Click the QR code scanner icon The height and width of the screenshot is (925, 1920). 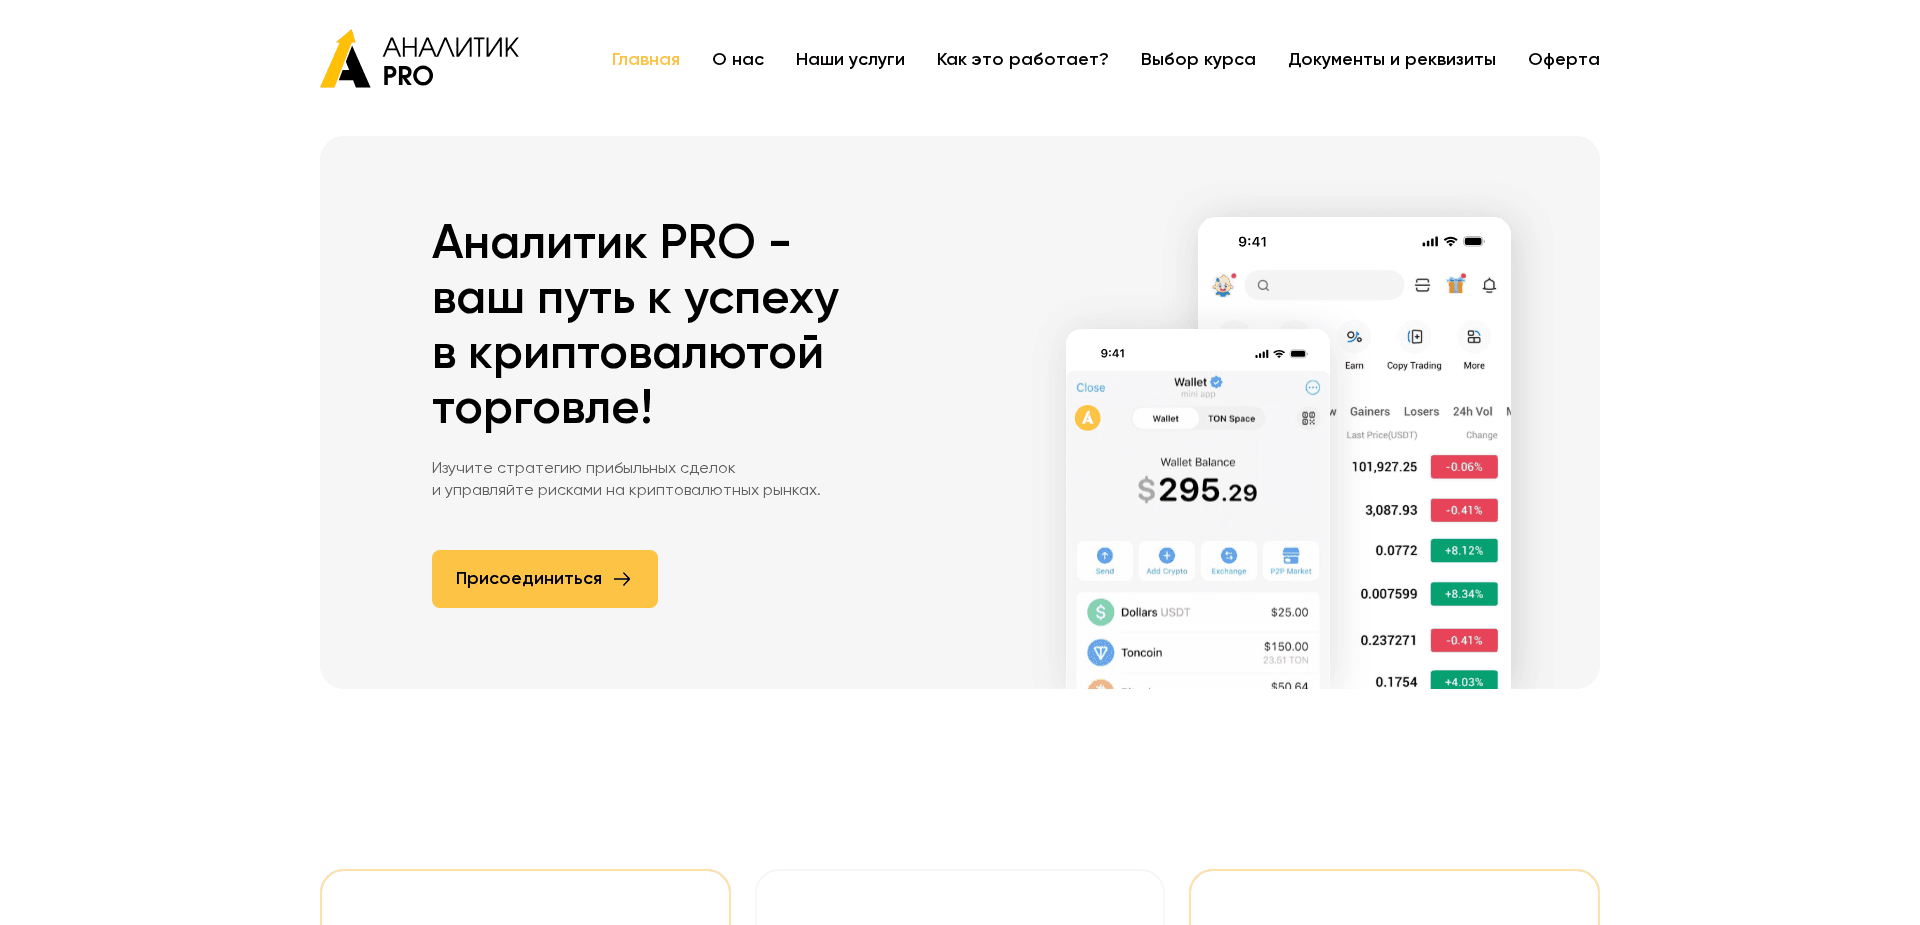point(1308,418)
